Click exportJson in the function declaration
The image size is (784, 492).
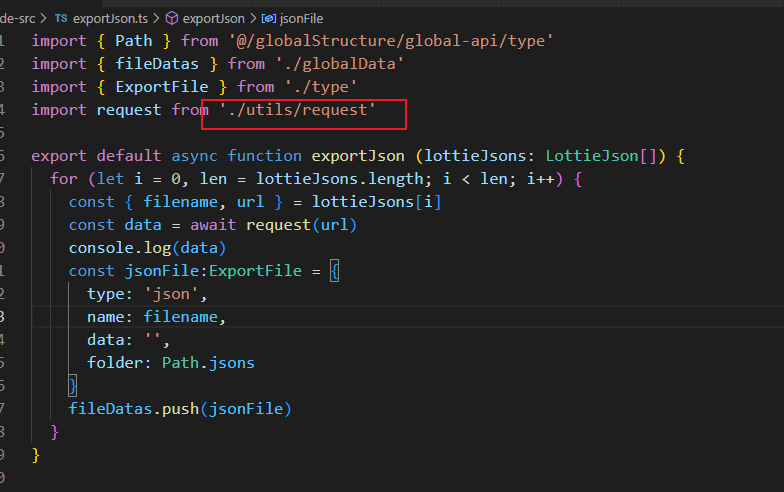click(358, 156)
